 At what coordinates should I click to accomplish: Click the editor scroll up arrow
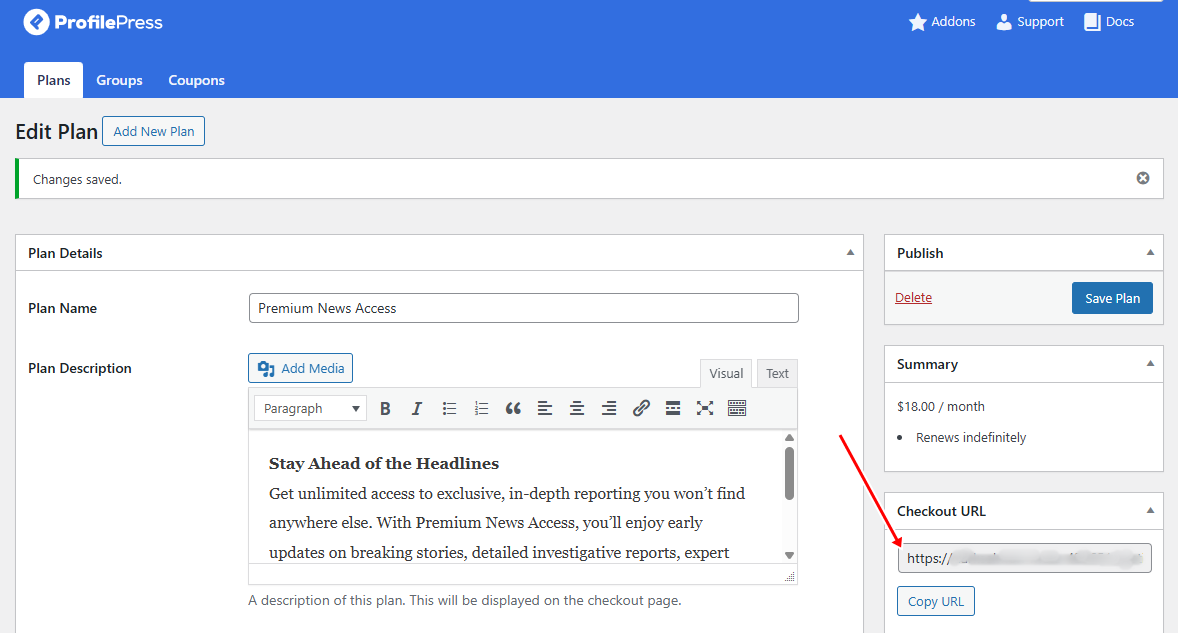789,438
